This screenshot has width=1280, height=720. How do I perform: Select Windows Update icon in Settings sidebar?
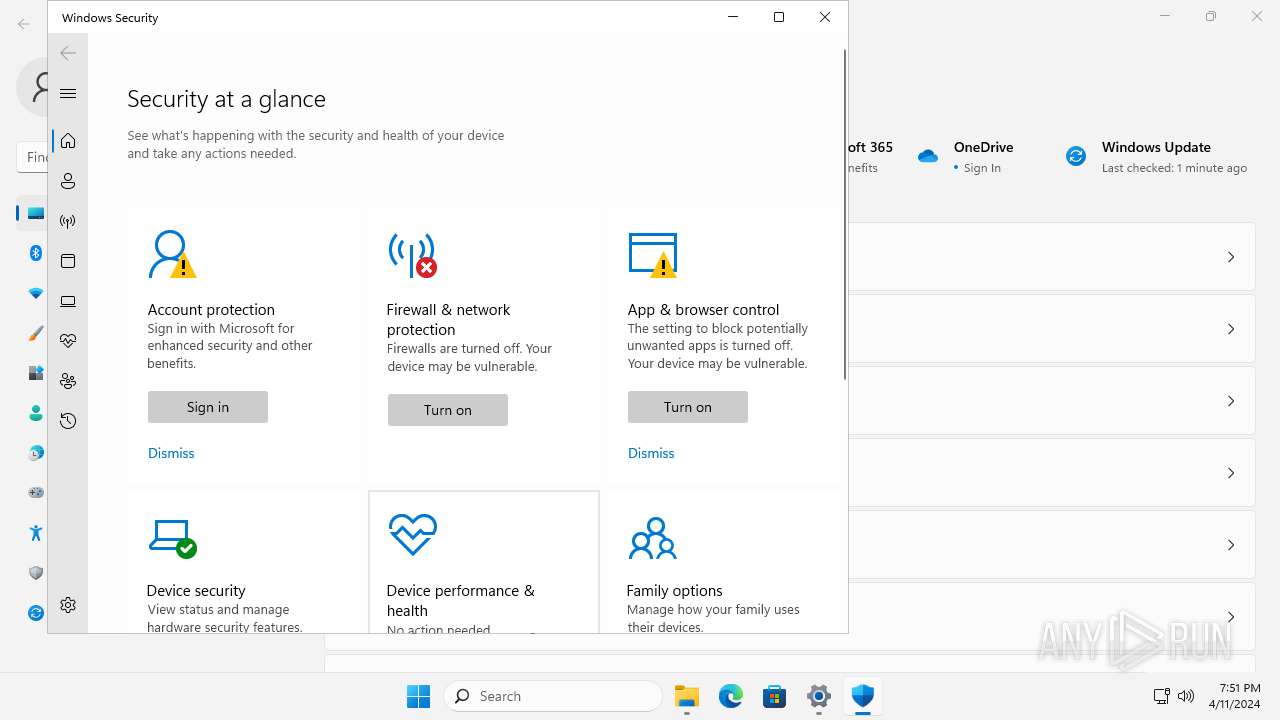click(x=36, y=613)
